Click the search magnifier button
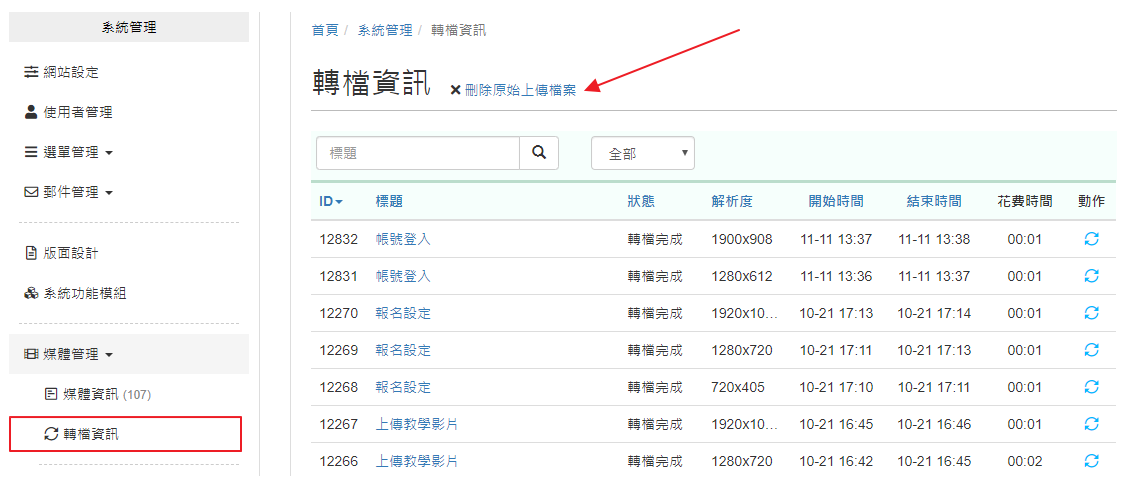Image resolution: width=1129 pixels, height=485 pixels. tap(539, 153)
